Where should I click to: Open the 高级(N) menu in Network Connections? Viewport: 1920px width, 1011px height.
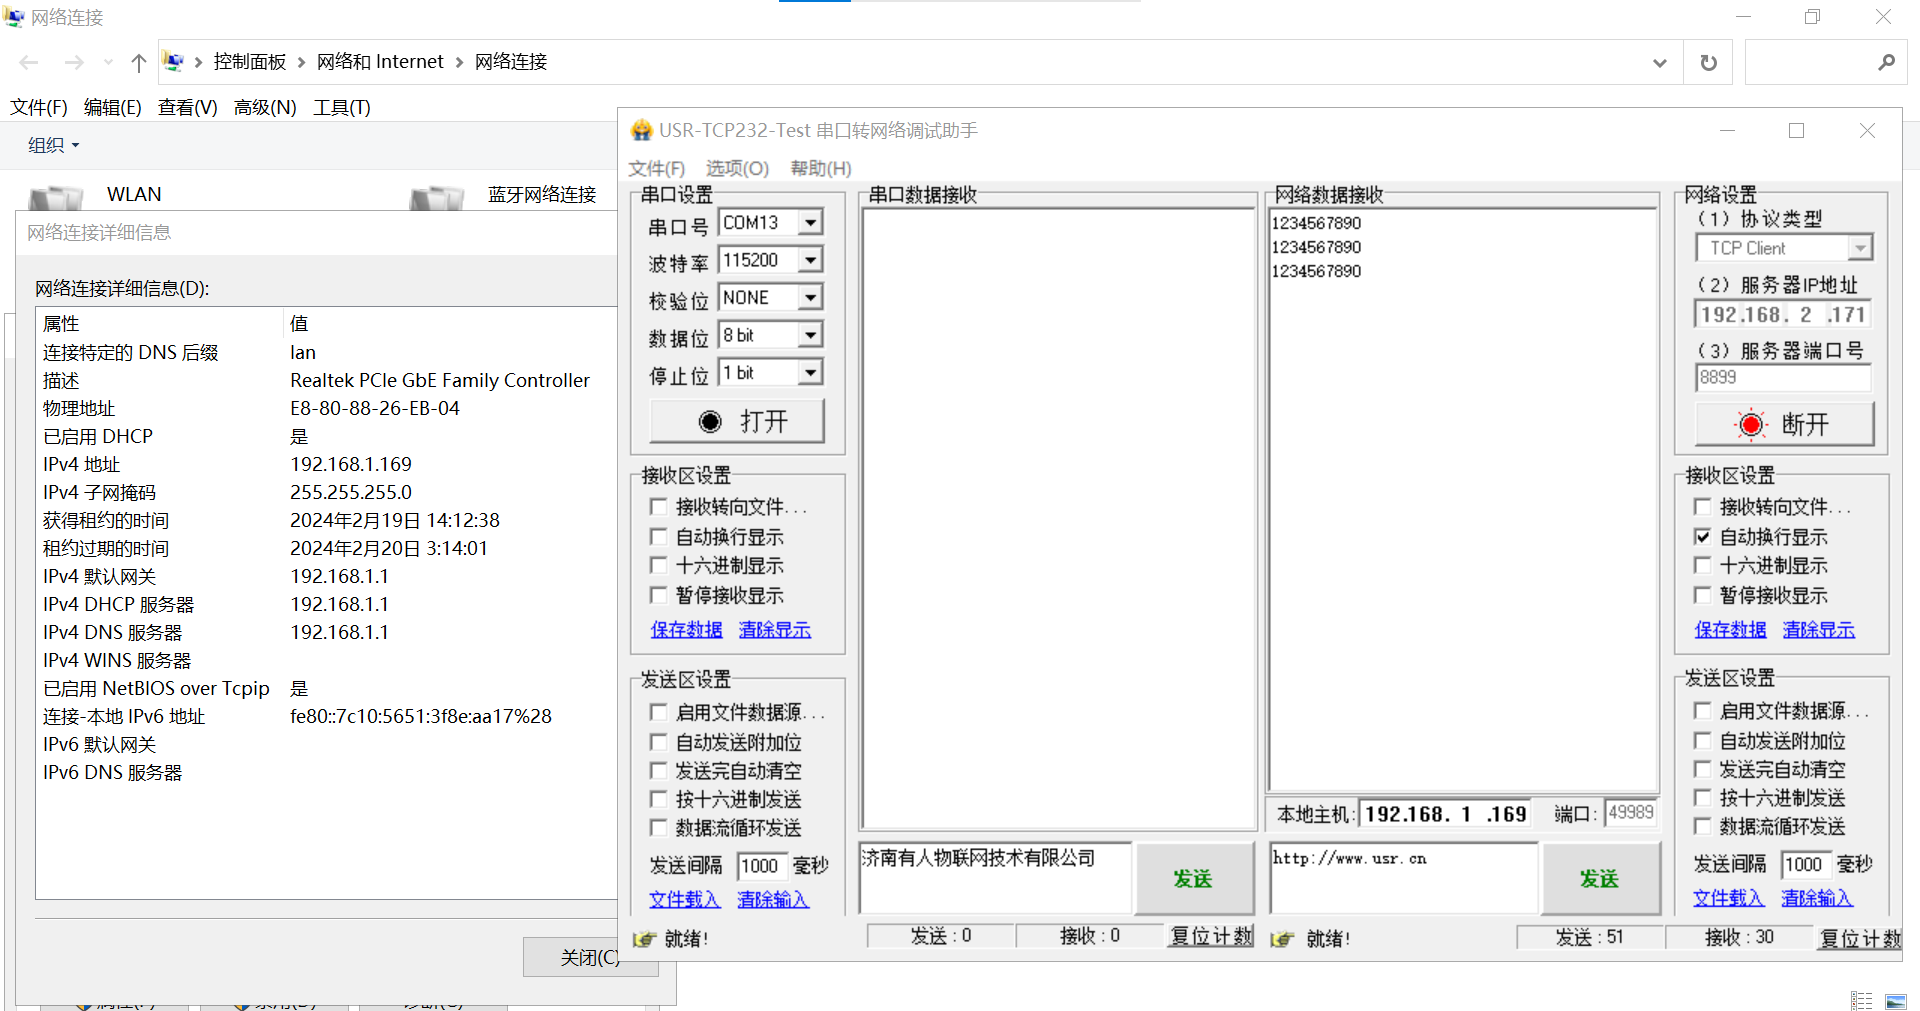pos(265,107)
